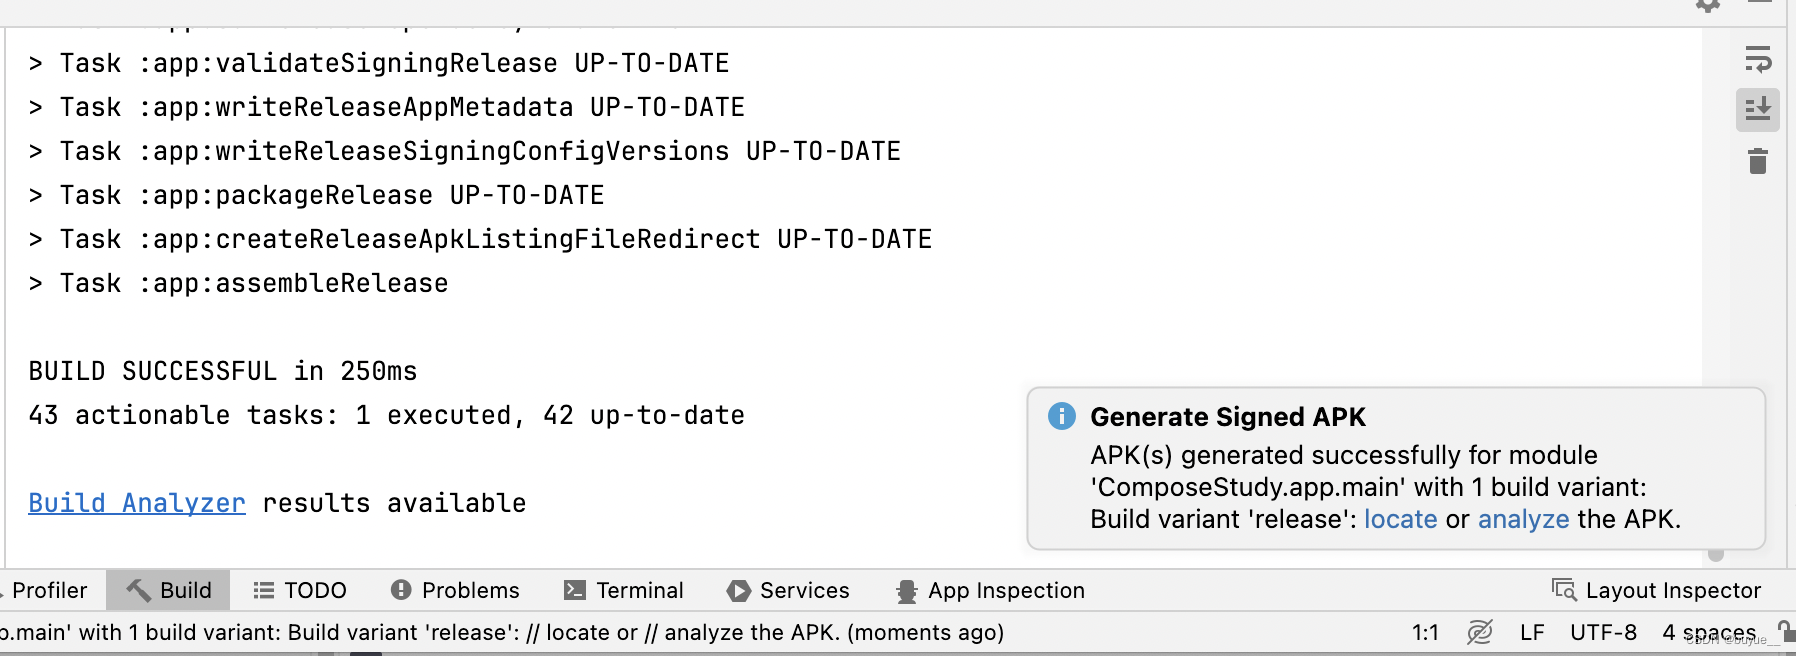Collapse the assembleRelease task entry
Image resolution: width=1796 pixels, height=656 pixels.
point(36,283)
